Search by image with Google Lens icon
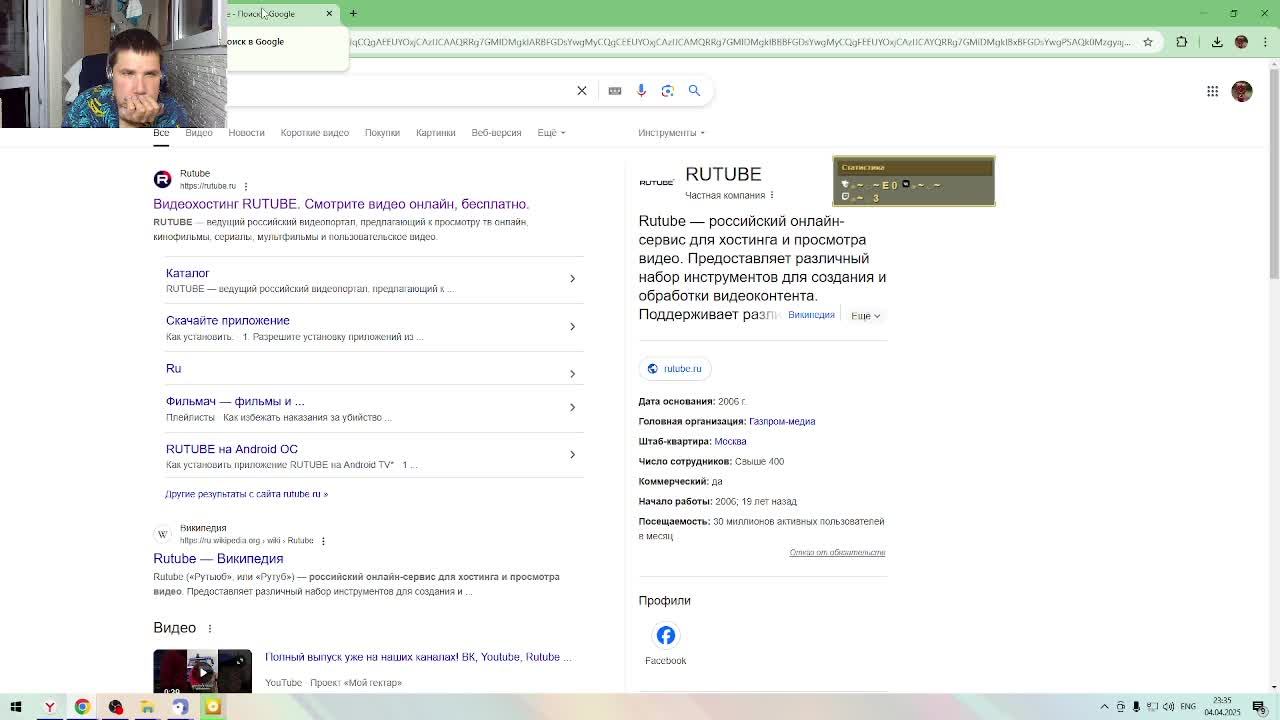1280x720 pixels. click(668, 91)
